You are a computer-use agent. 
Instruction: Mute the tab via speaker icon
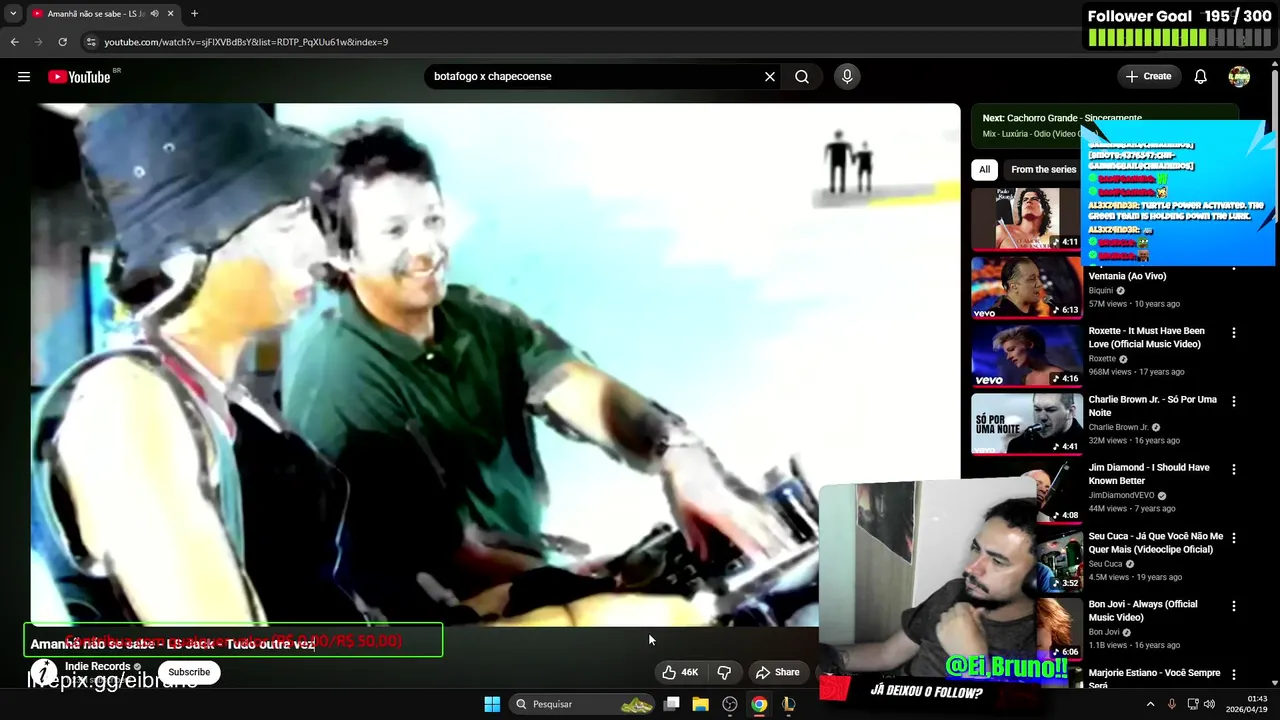154,14
